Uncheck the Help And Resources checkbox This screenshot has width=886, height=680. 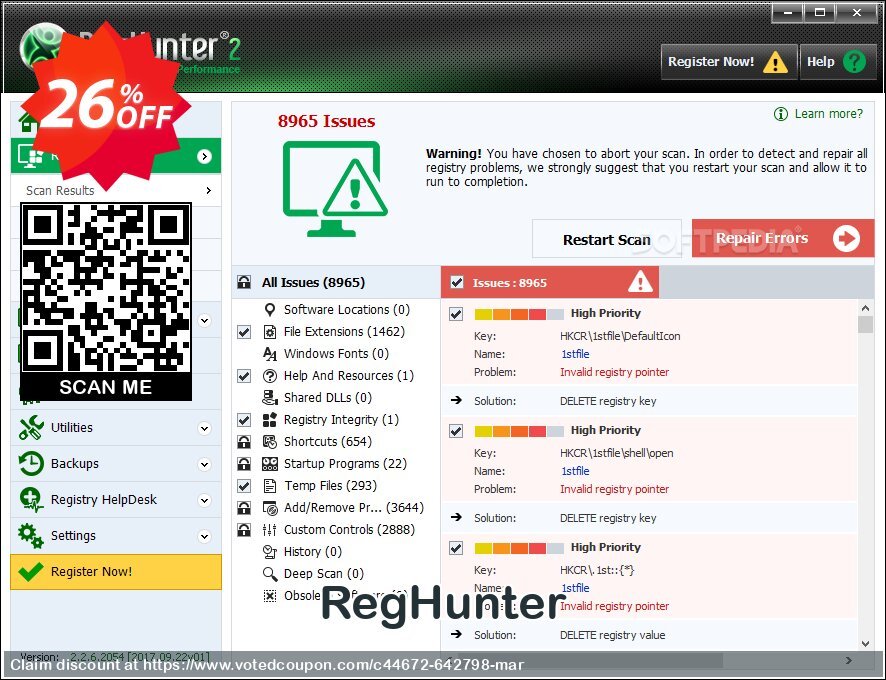[x=244, y=376]
